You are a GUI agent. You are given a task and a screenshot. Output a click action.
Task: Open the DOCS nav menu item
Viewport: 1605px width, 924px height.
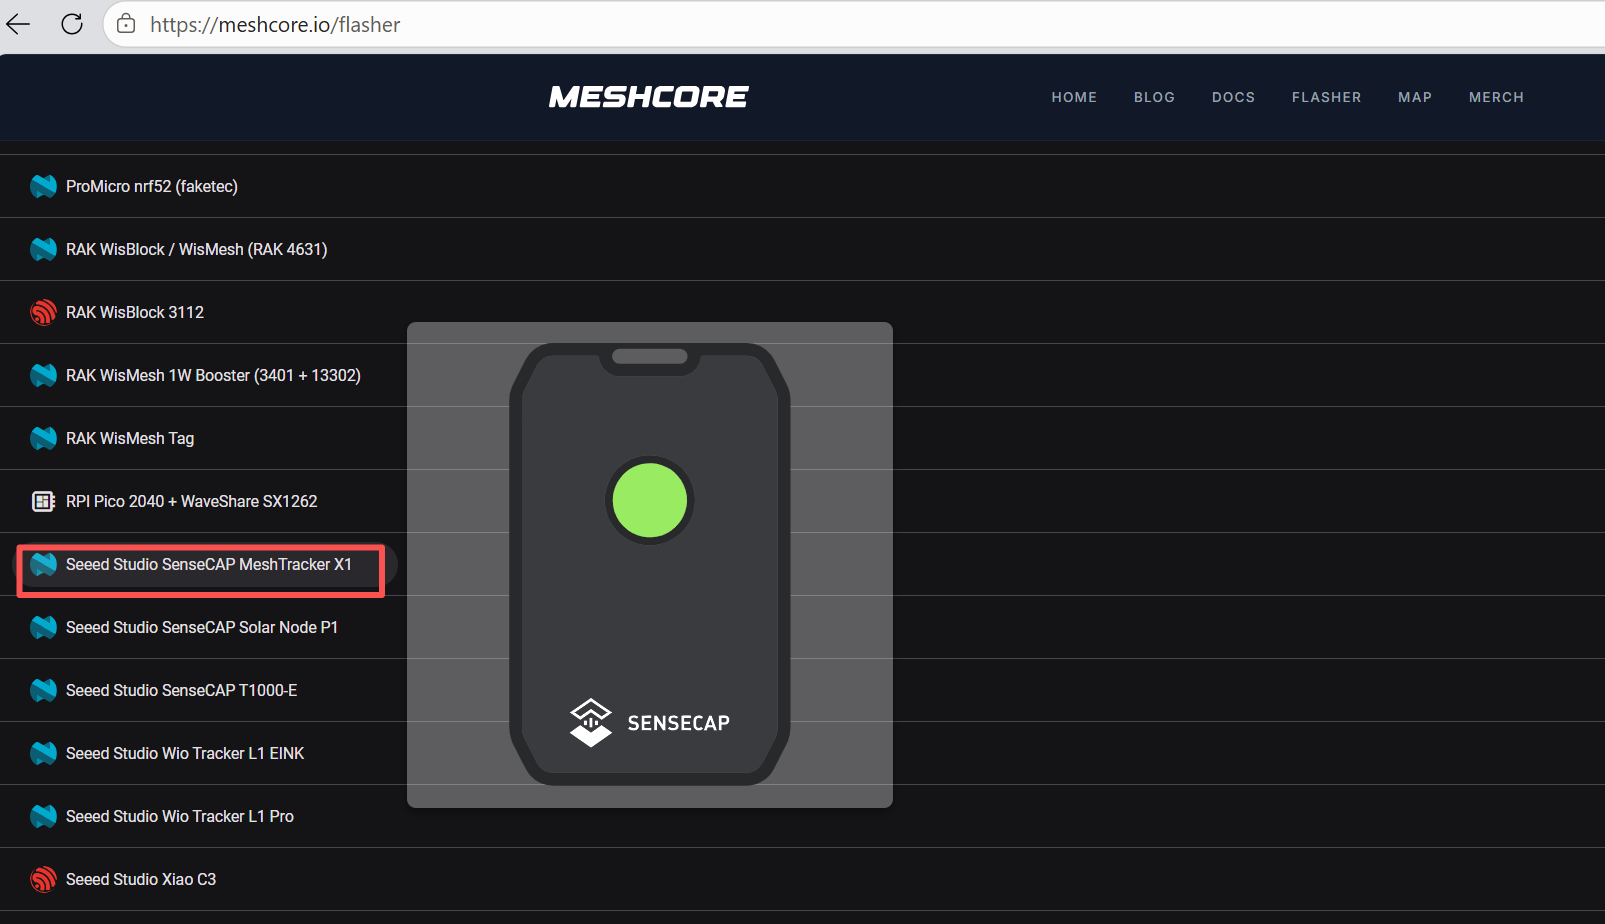(x=1233, y=97)
